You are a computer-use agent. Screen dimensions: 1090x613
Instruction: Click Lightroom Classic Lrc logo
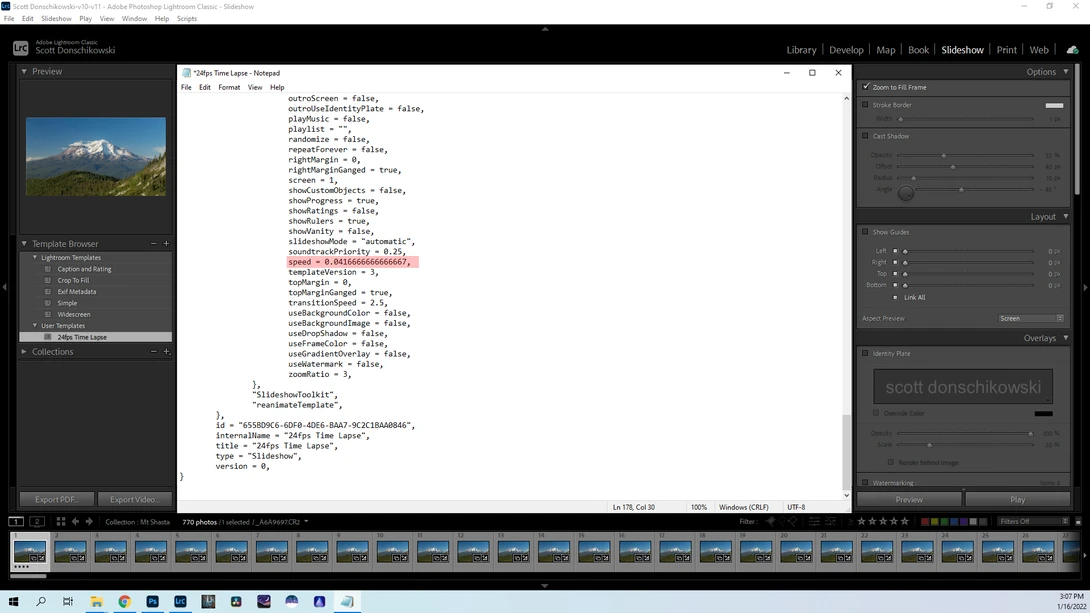pos(21,48)
